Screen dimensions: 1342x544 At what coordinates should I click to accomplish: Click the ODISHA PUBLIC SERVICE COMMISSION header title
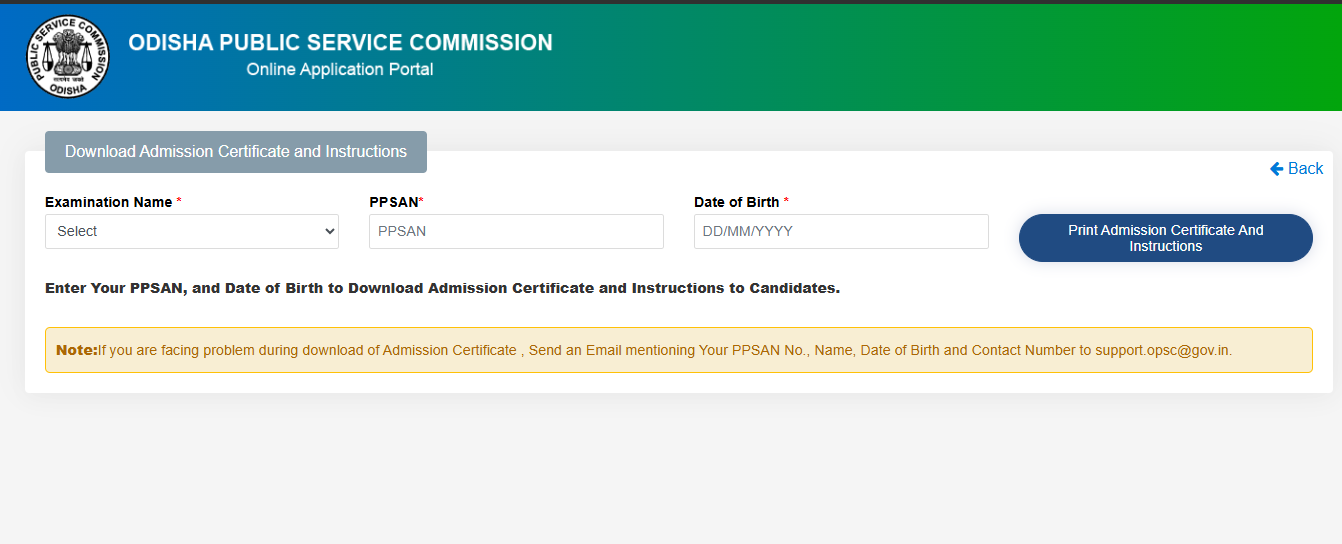[x=340, y=43]
